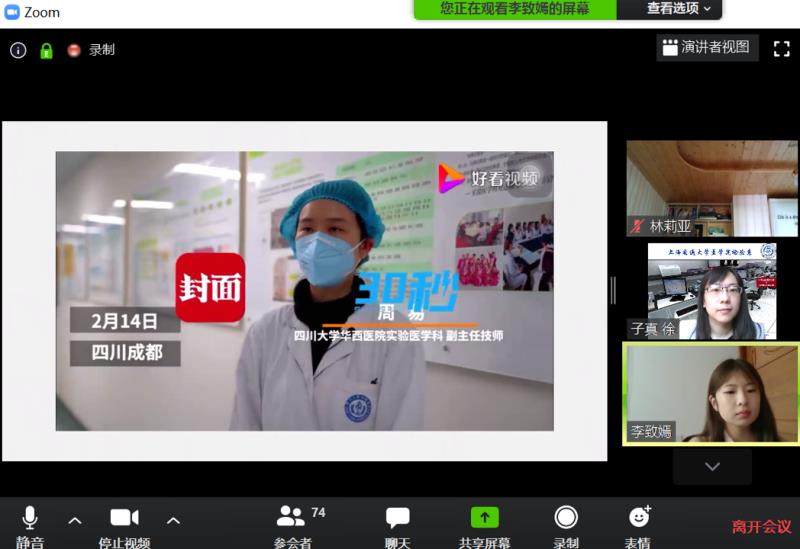
Task: Open the view options dropdown
Action: pos(669,9)
